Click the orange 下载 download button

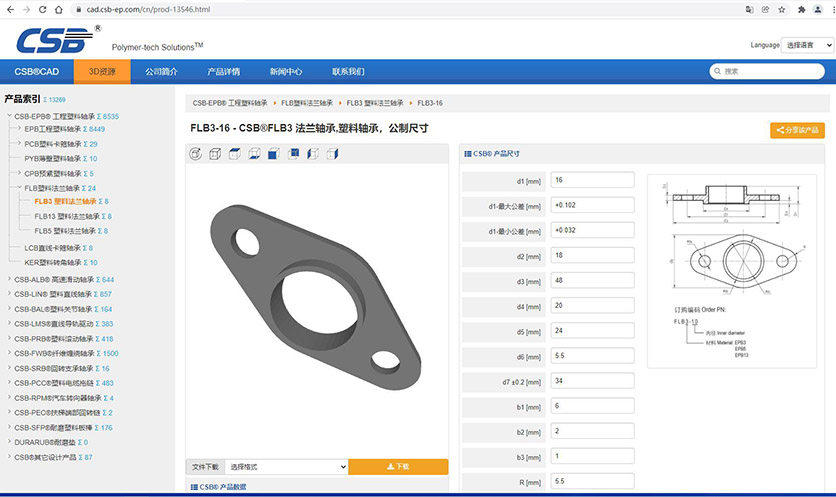(398, 467)
